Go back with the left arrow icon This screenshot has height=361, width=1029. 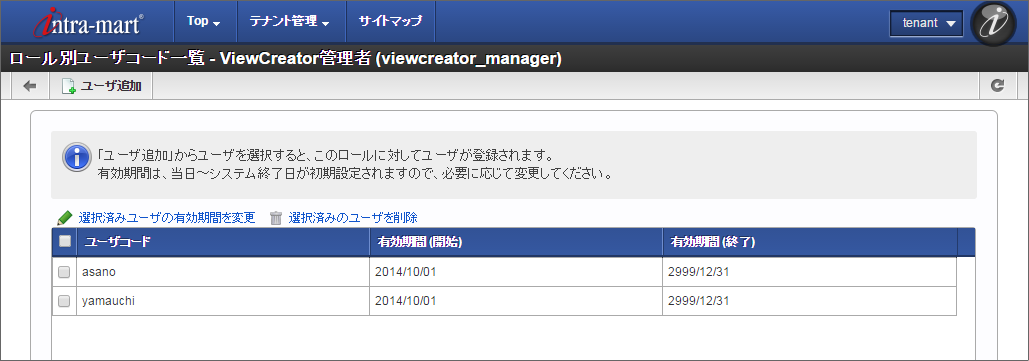click(x=30, y=86)
